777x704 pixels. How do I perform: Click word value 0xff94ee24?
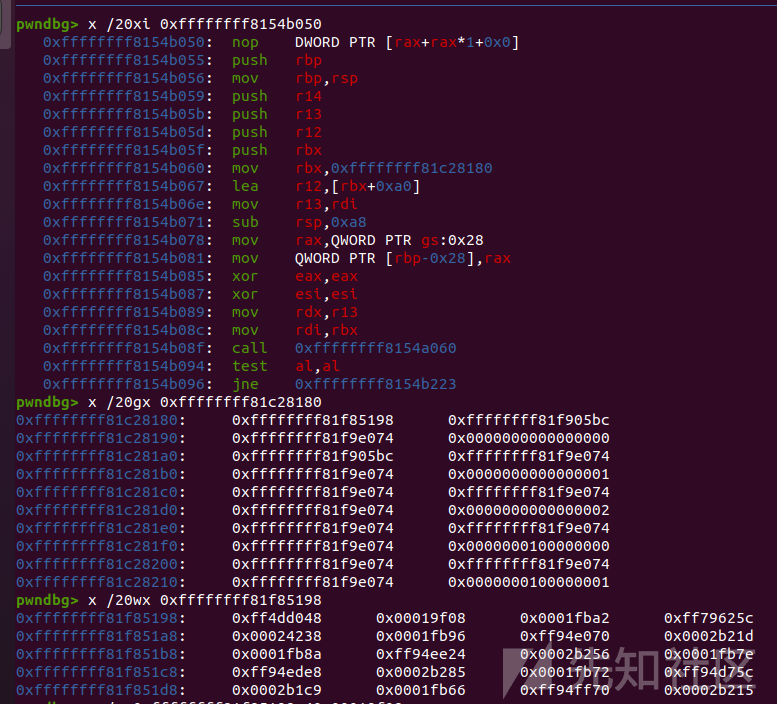tap(421, 654)
